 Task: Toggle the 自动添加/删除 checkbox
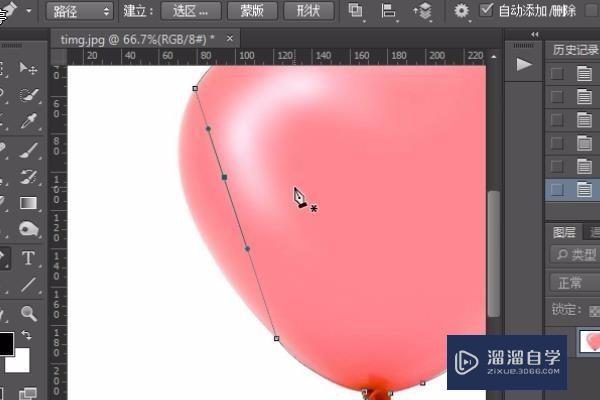(x=486, y=10)
